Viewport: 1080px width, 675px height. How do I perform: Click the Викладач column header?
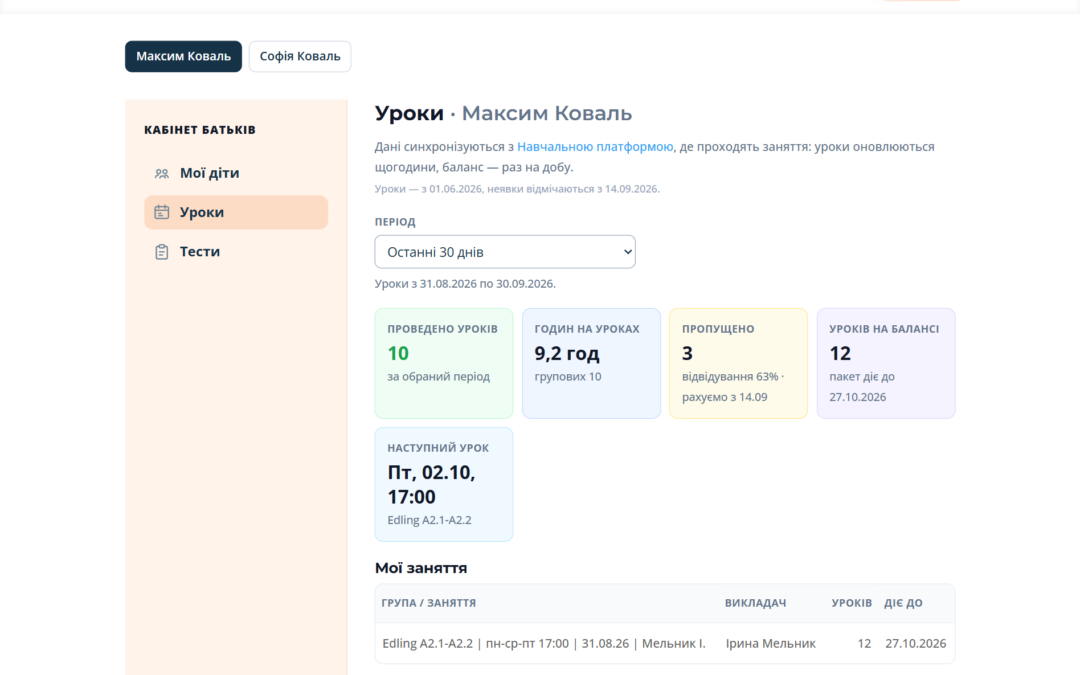click(755, 603)
